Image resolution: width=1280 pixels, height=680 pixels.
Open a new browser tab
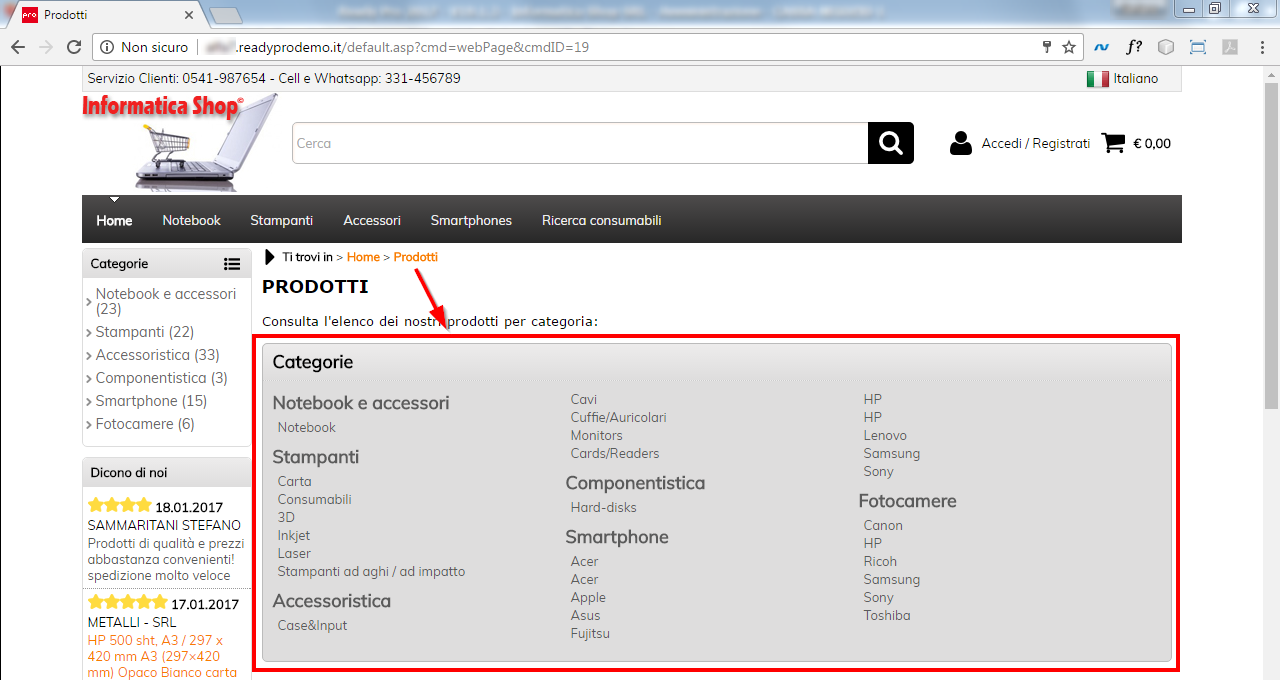[227, 15]
